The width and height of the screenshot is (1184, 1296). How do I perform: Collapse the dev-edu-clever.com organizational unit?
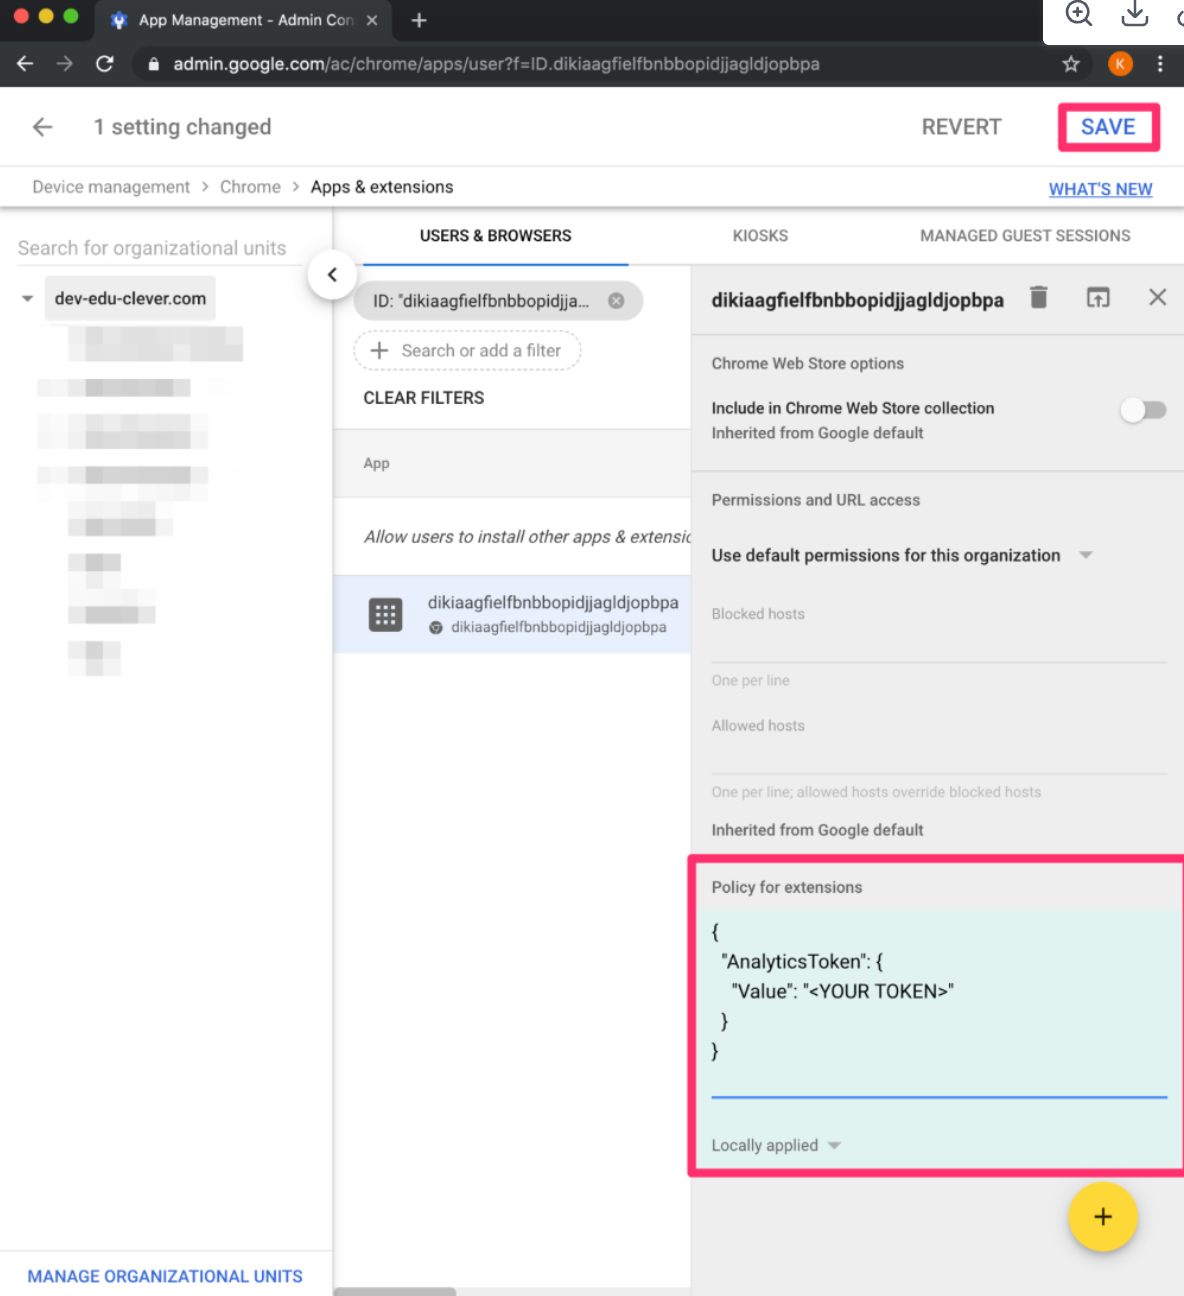pos(27,298)
